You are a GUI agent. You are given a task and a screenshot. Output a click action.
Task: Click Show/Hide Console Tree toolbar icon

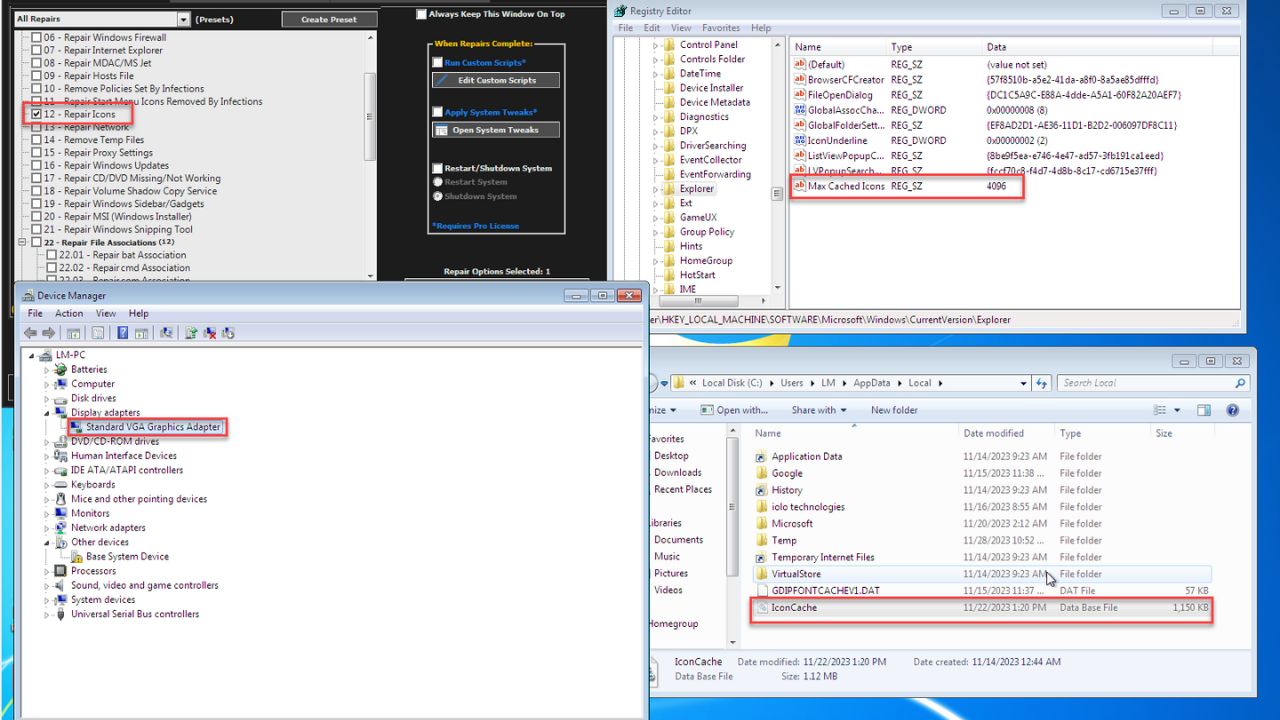point(73,333)
